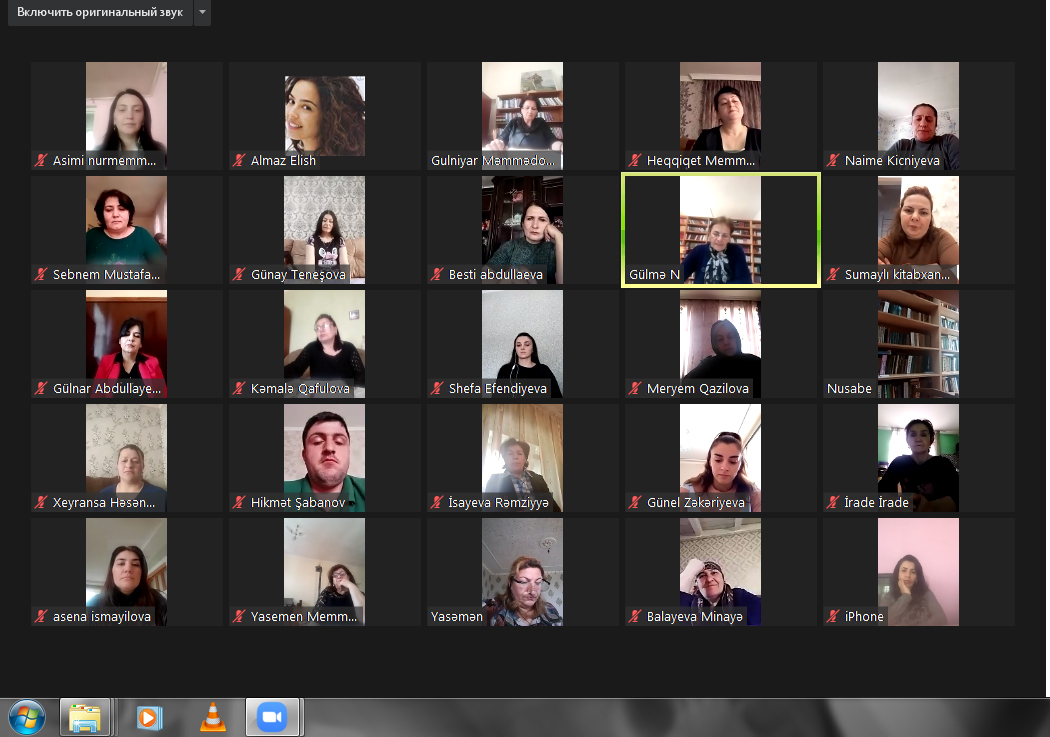This screenshot has height=737, width=1050.
Task: Click muted mic icon of Meryem Qazilova
Action: 635,388
